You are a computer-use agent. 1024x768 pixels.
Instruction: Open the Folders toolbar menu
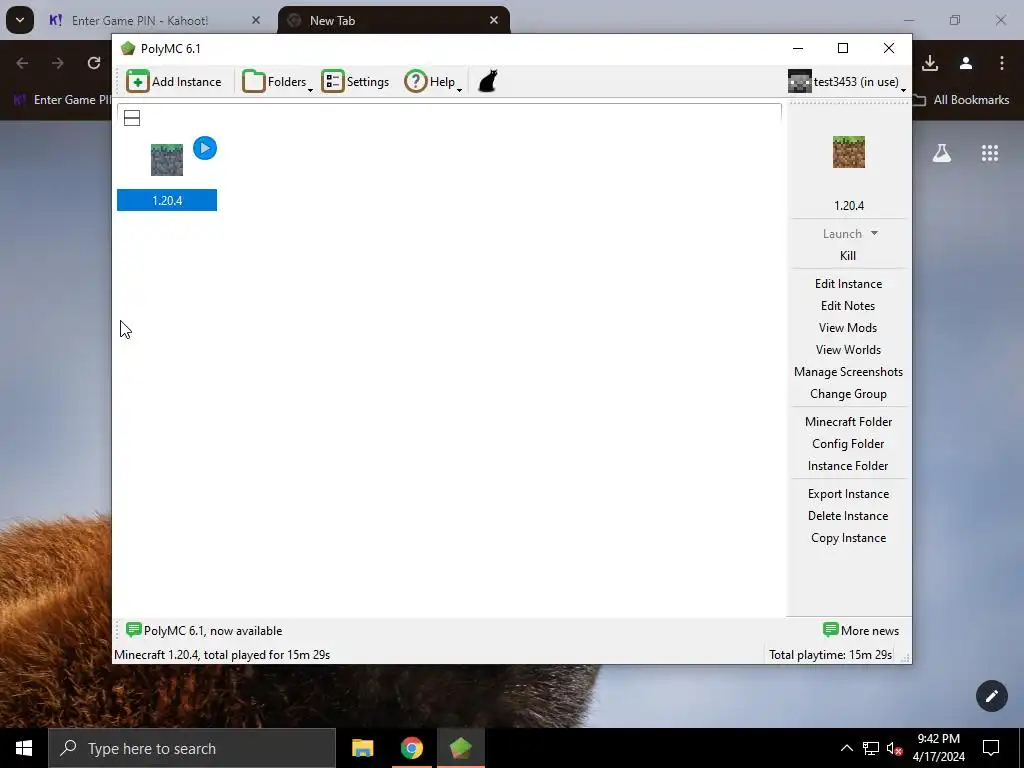[x=278, y=82]
